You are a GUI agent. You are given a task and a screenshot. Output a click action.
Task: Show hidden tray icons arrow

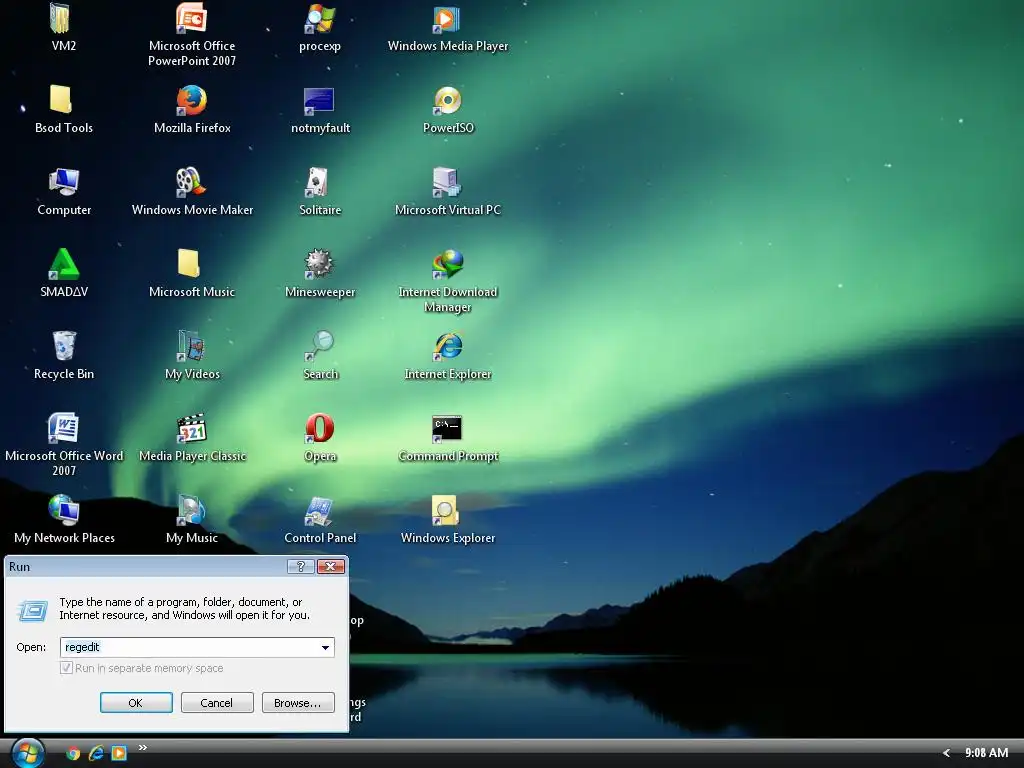point(946,753)
